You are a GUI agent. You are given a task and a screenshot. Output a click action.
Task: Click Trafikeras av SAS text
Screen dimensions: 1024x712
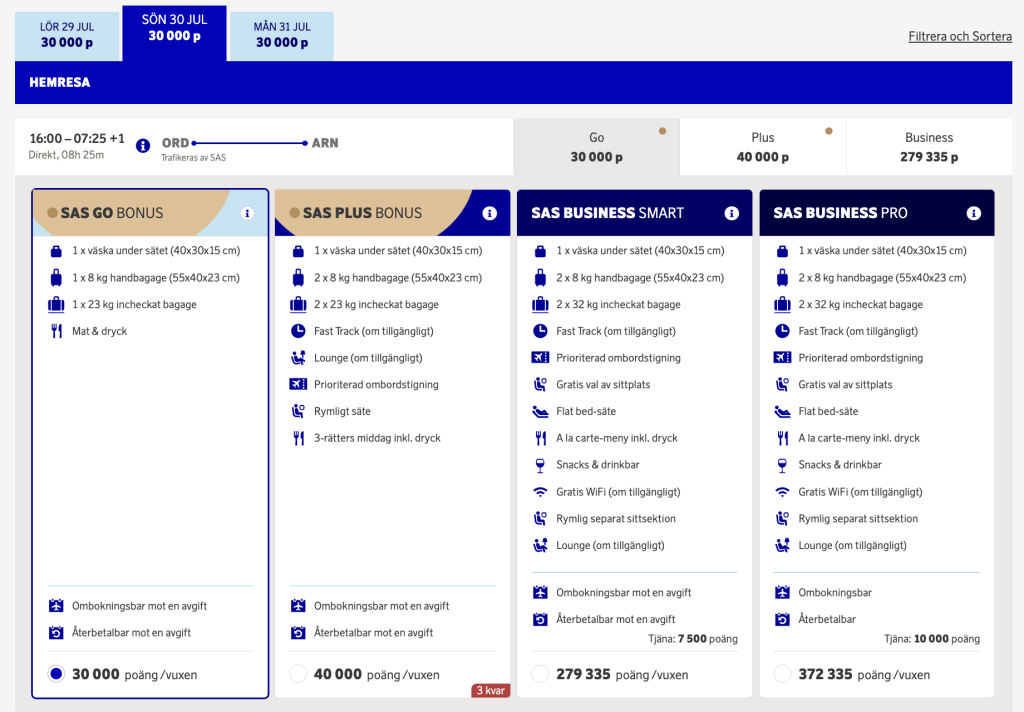[193, 157]
